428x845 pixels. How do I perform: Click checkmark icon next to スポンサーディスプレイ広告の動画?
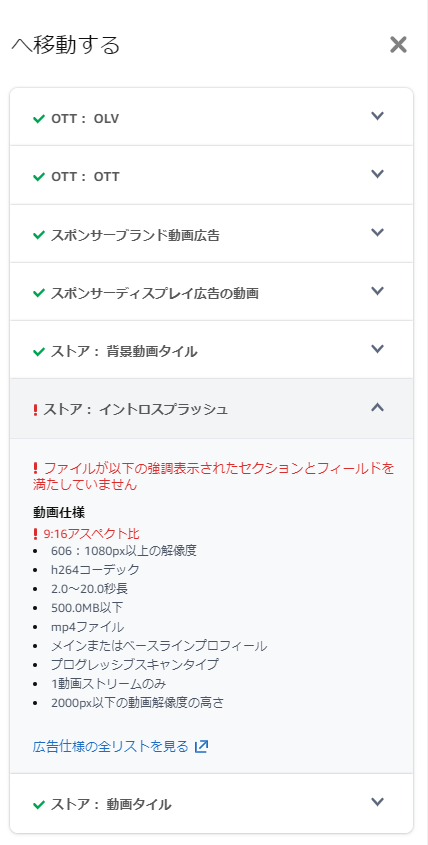(39, 294)
